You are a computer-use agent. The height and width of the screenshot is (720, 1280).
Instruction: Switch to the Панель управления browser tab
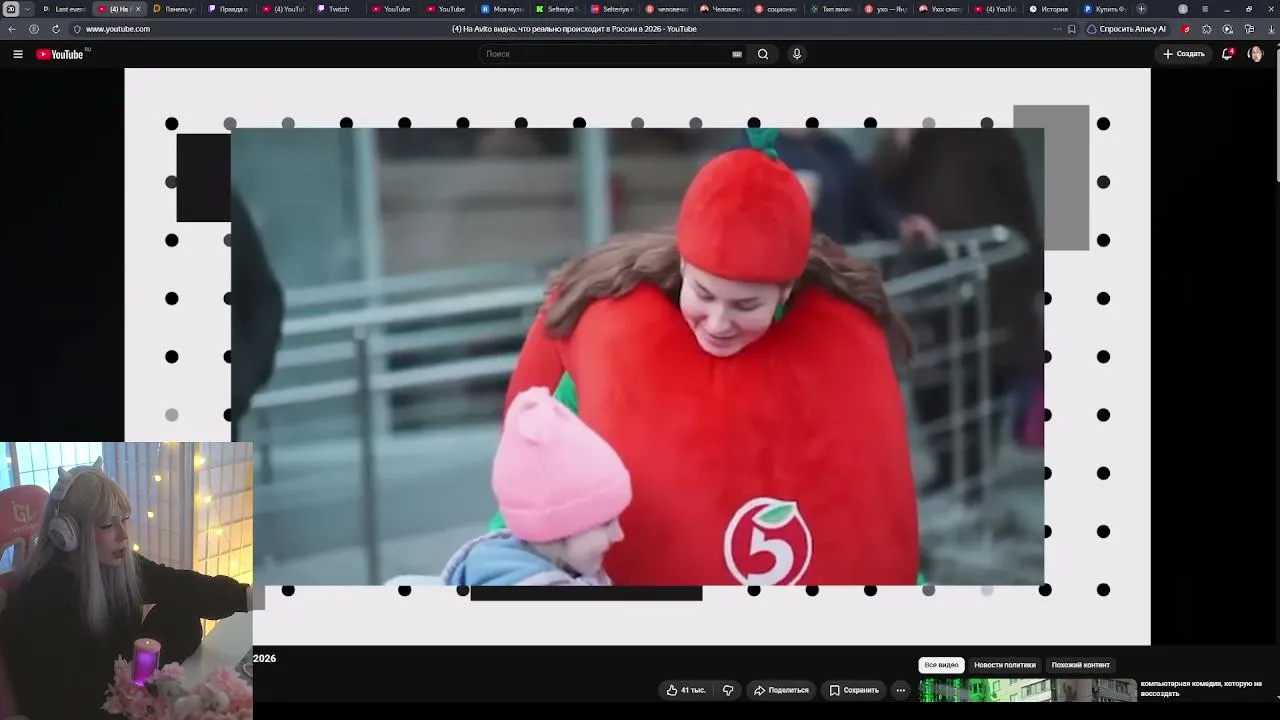pos(174,9)
